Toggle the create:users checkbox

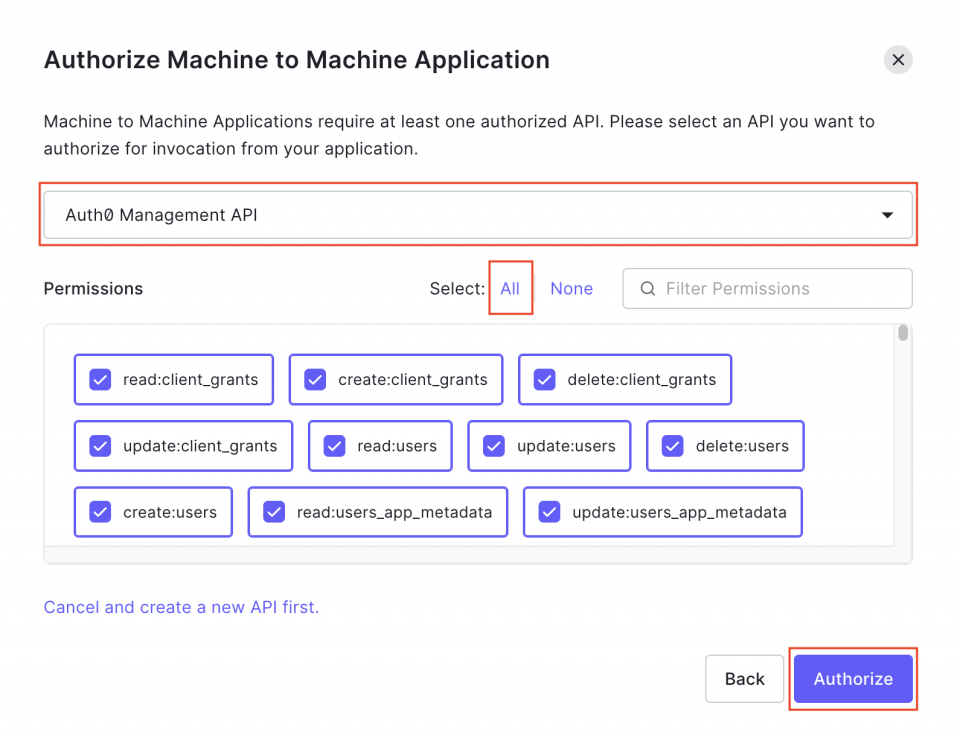coord(100,512)
